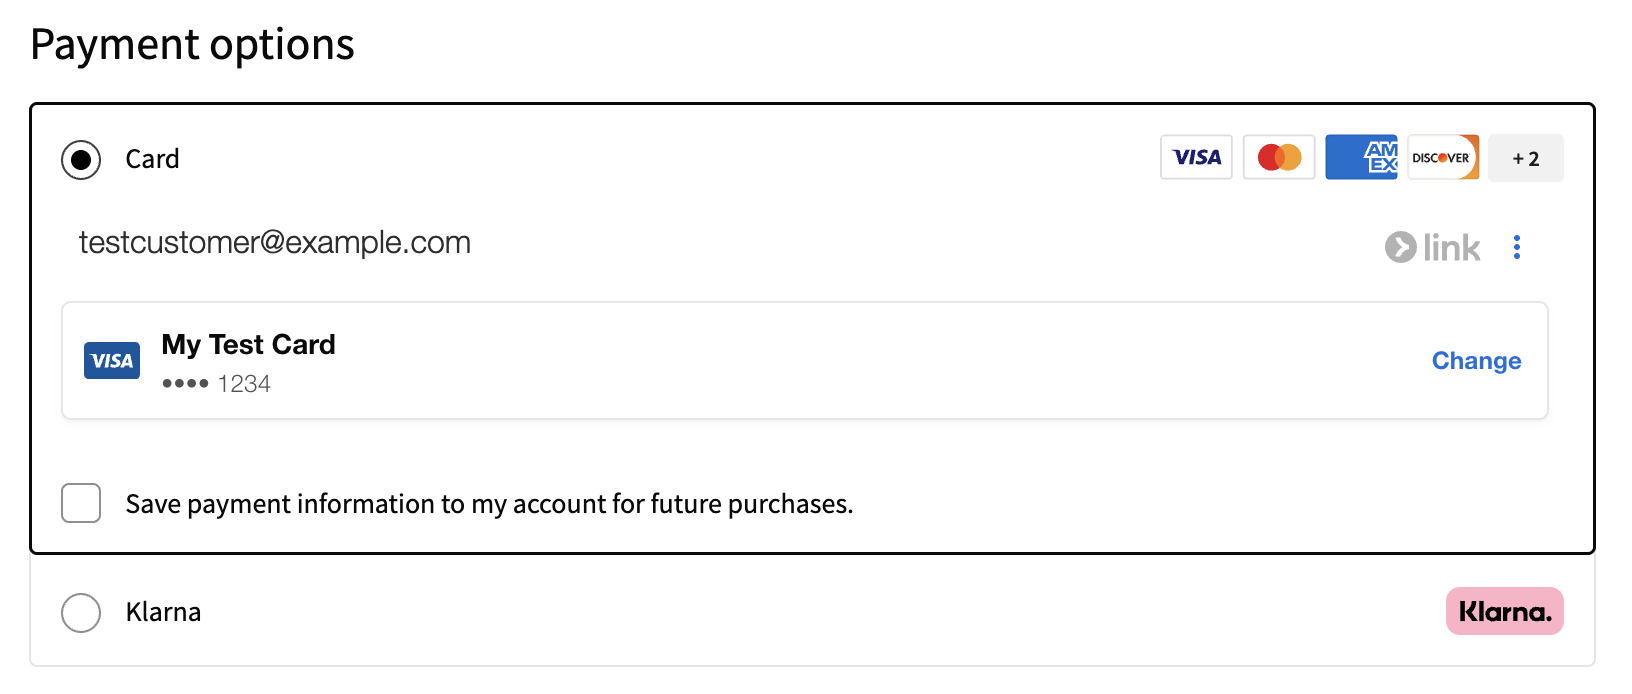Screen dimensions: 1632x694
Task: Click the My Test Card name
Action: [x=248, y=345]
